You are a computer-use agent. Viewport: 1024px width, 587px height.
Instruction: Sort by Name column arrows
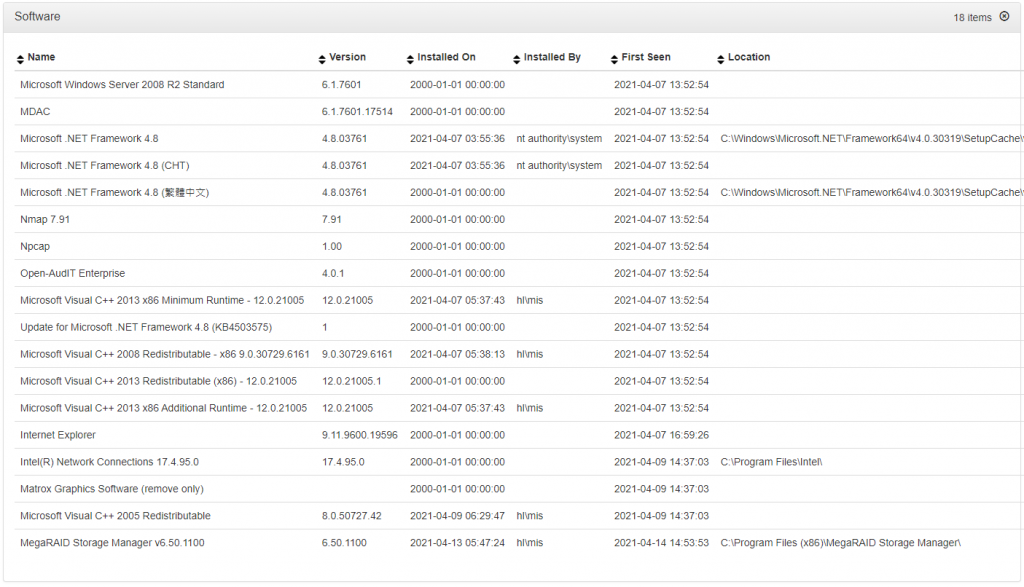(20, 59)
